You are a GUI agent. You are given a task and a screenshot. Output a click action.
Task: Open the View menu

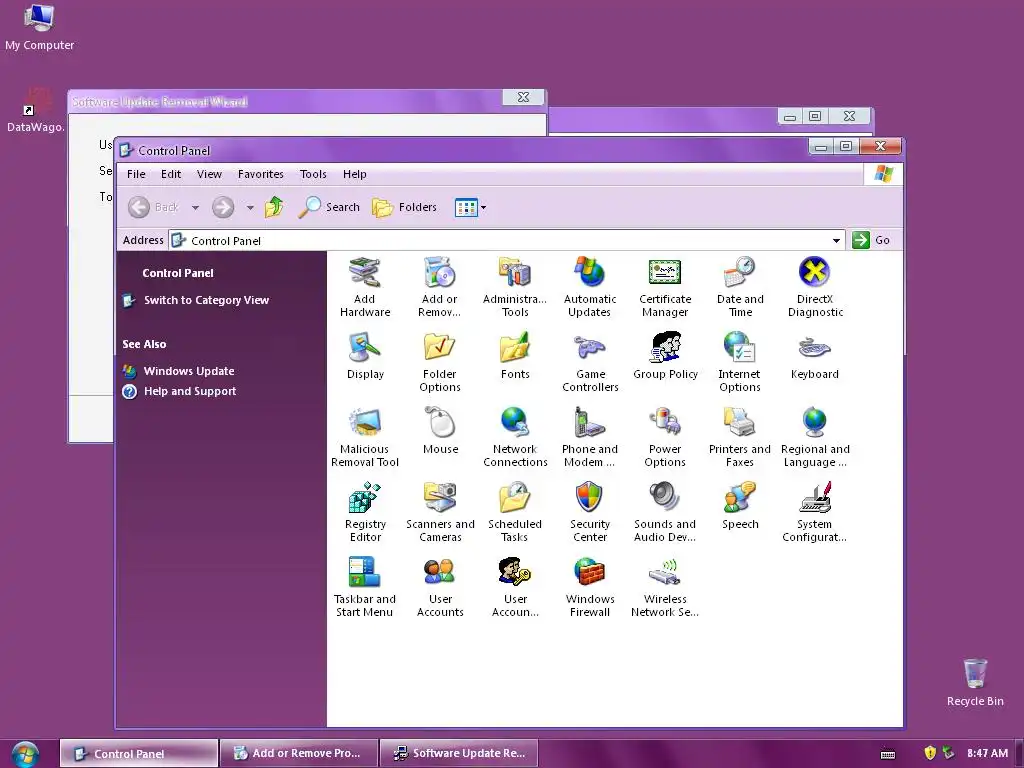209,174
